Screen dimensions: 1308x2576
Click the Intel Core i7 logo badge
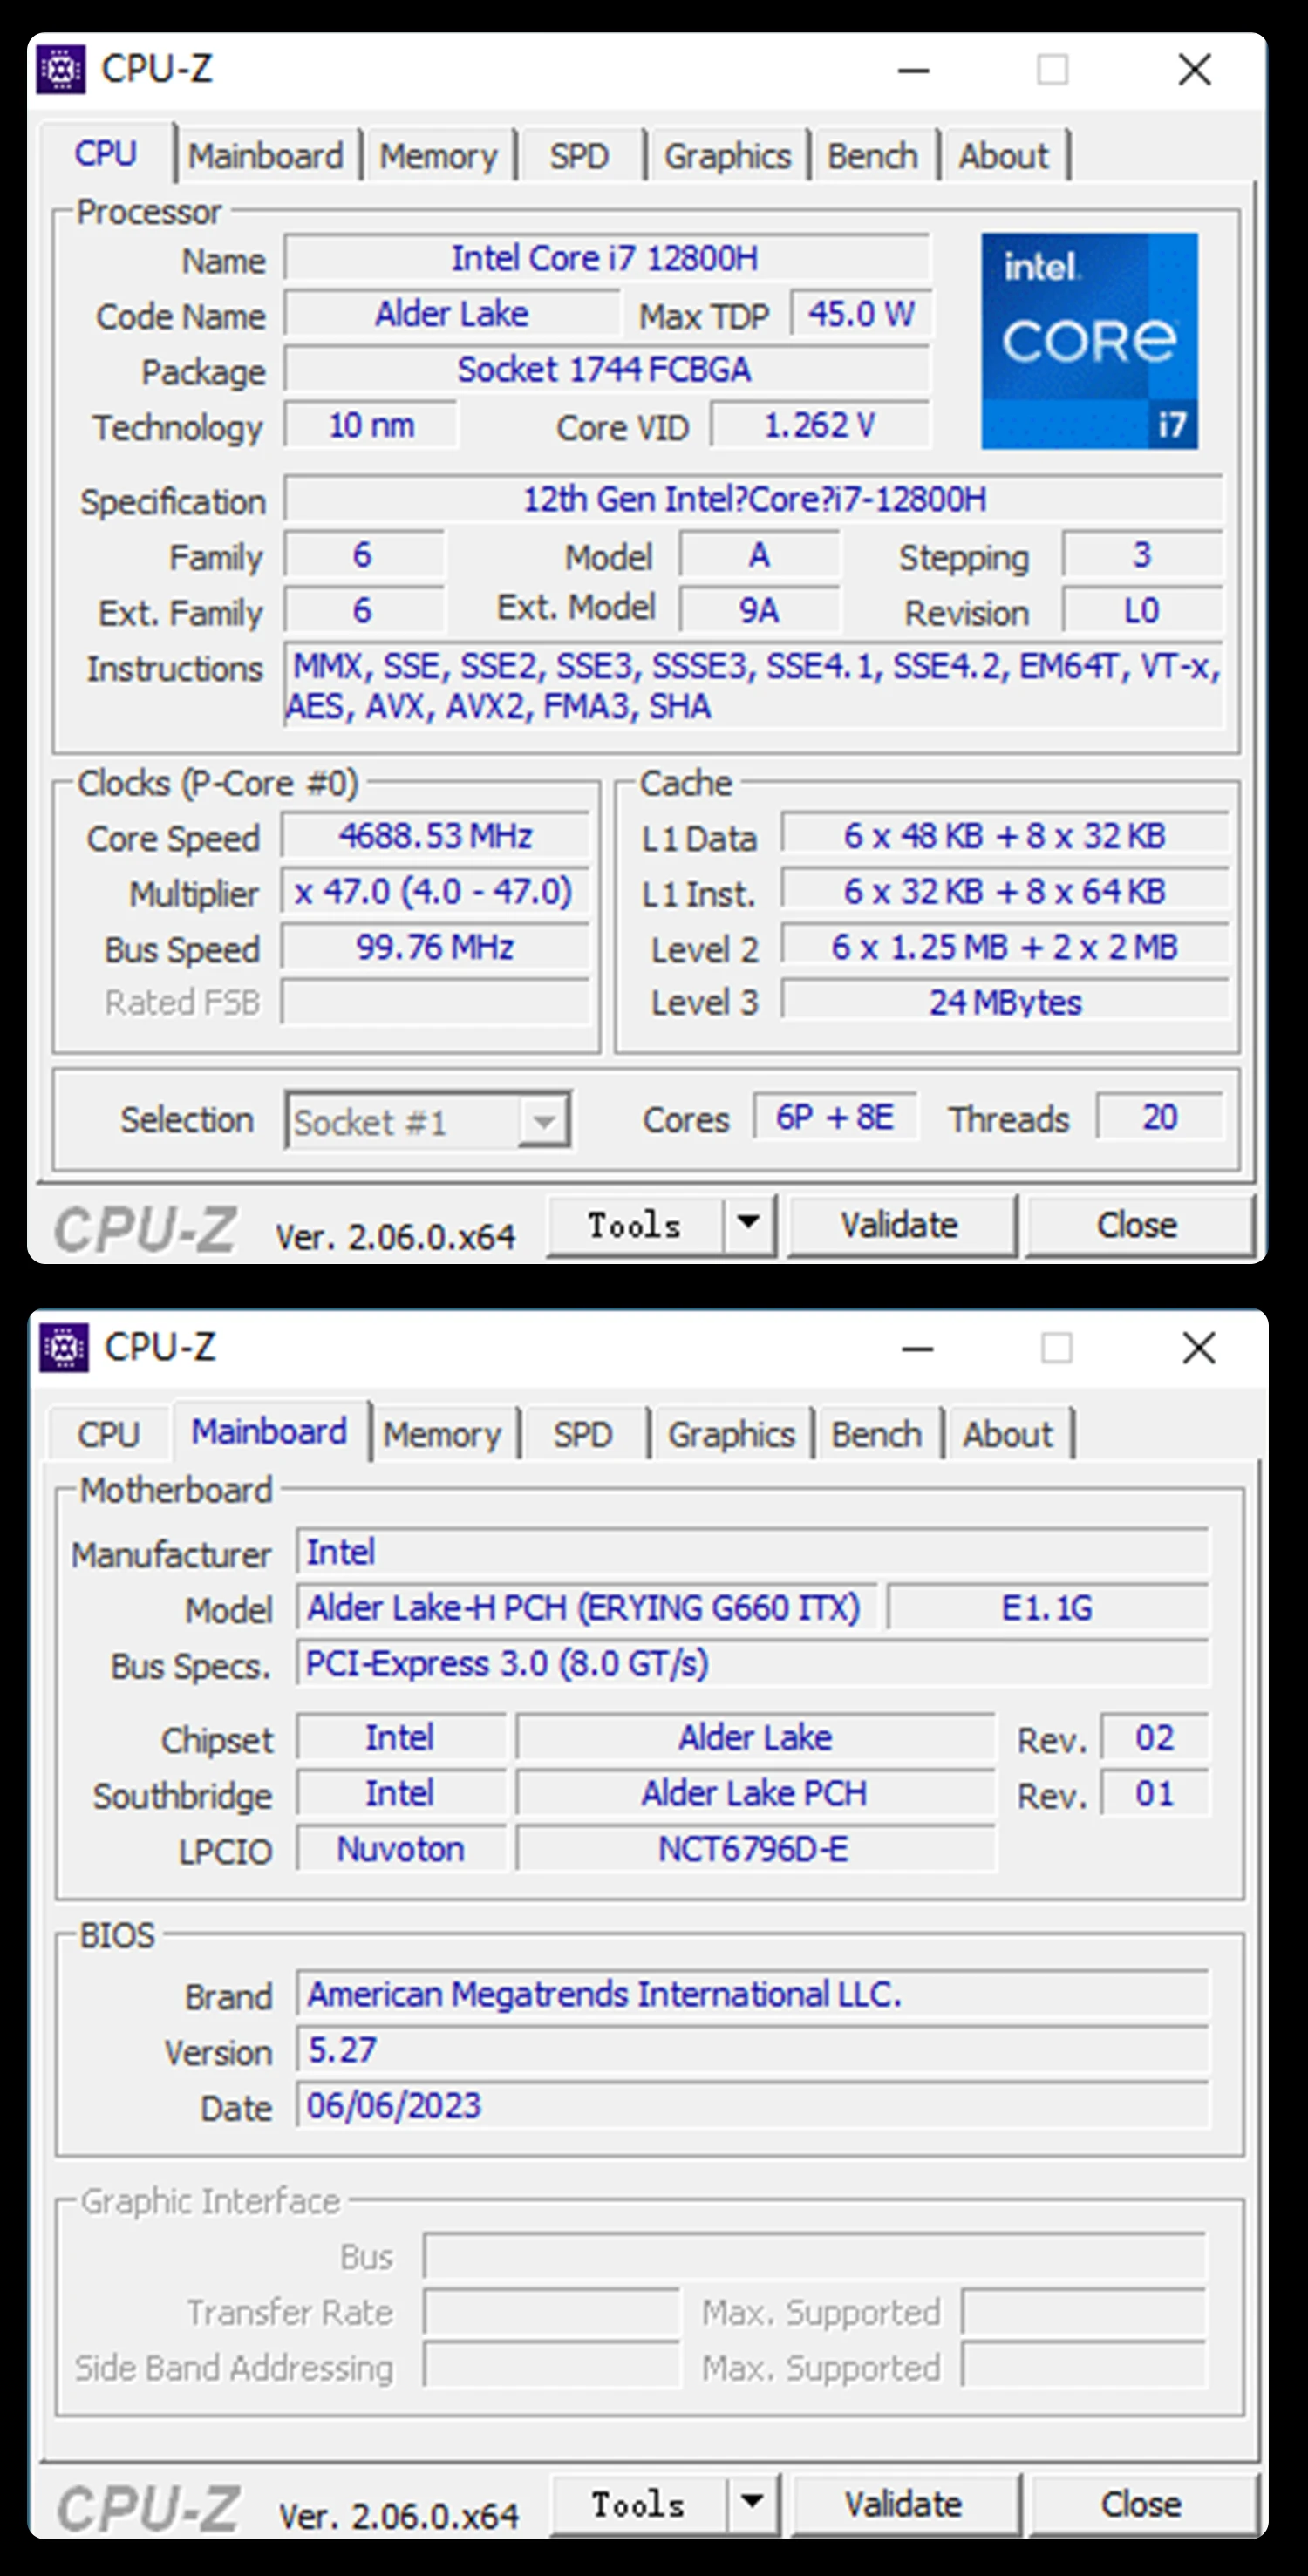point(1088,341)
